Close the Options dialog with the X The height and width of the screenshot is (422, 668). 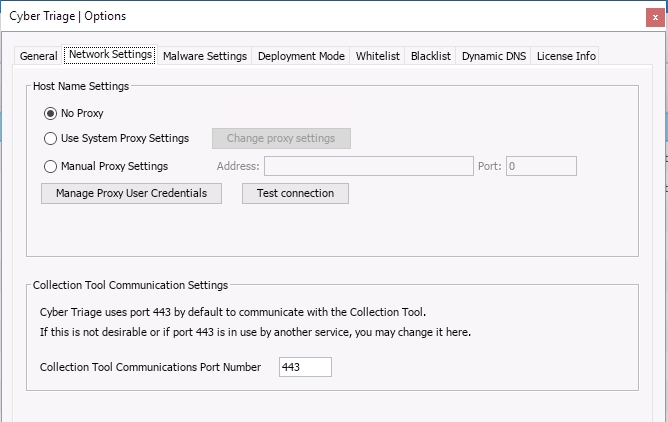coord(655,17)
